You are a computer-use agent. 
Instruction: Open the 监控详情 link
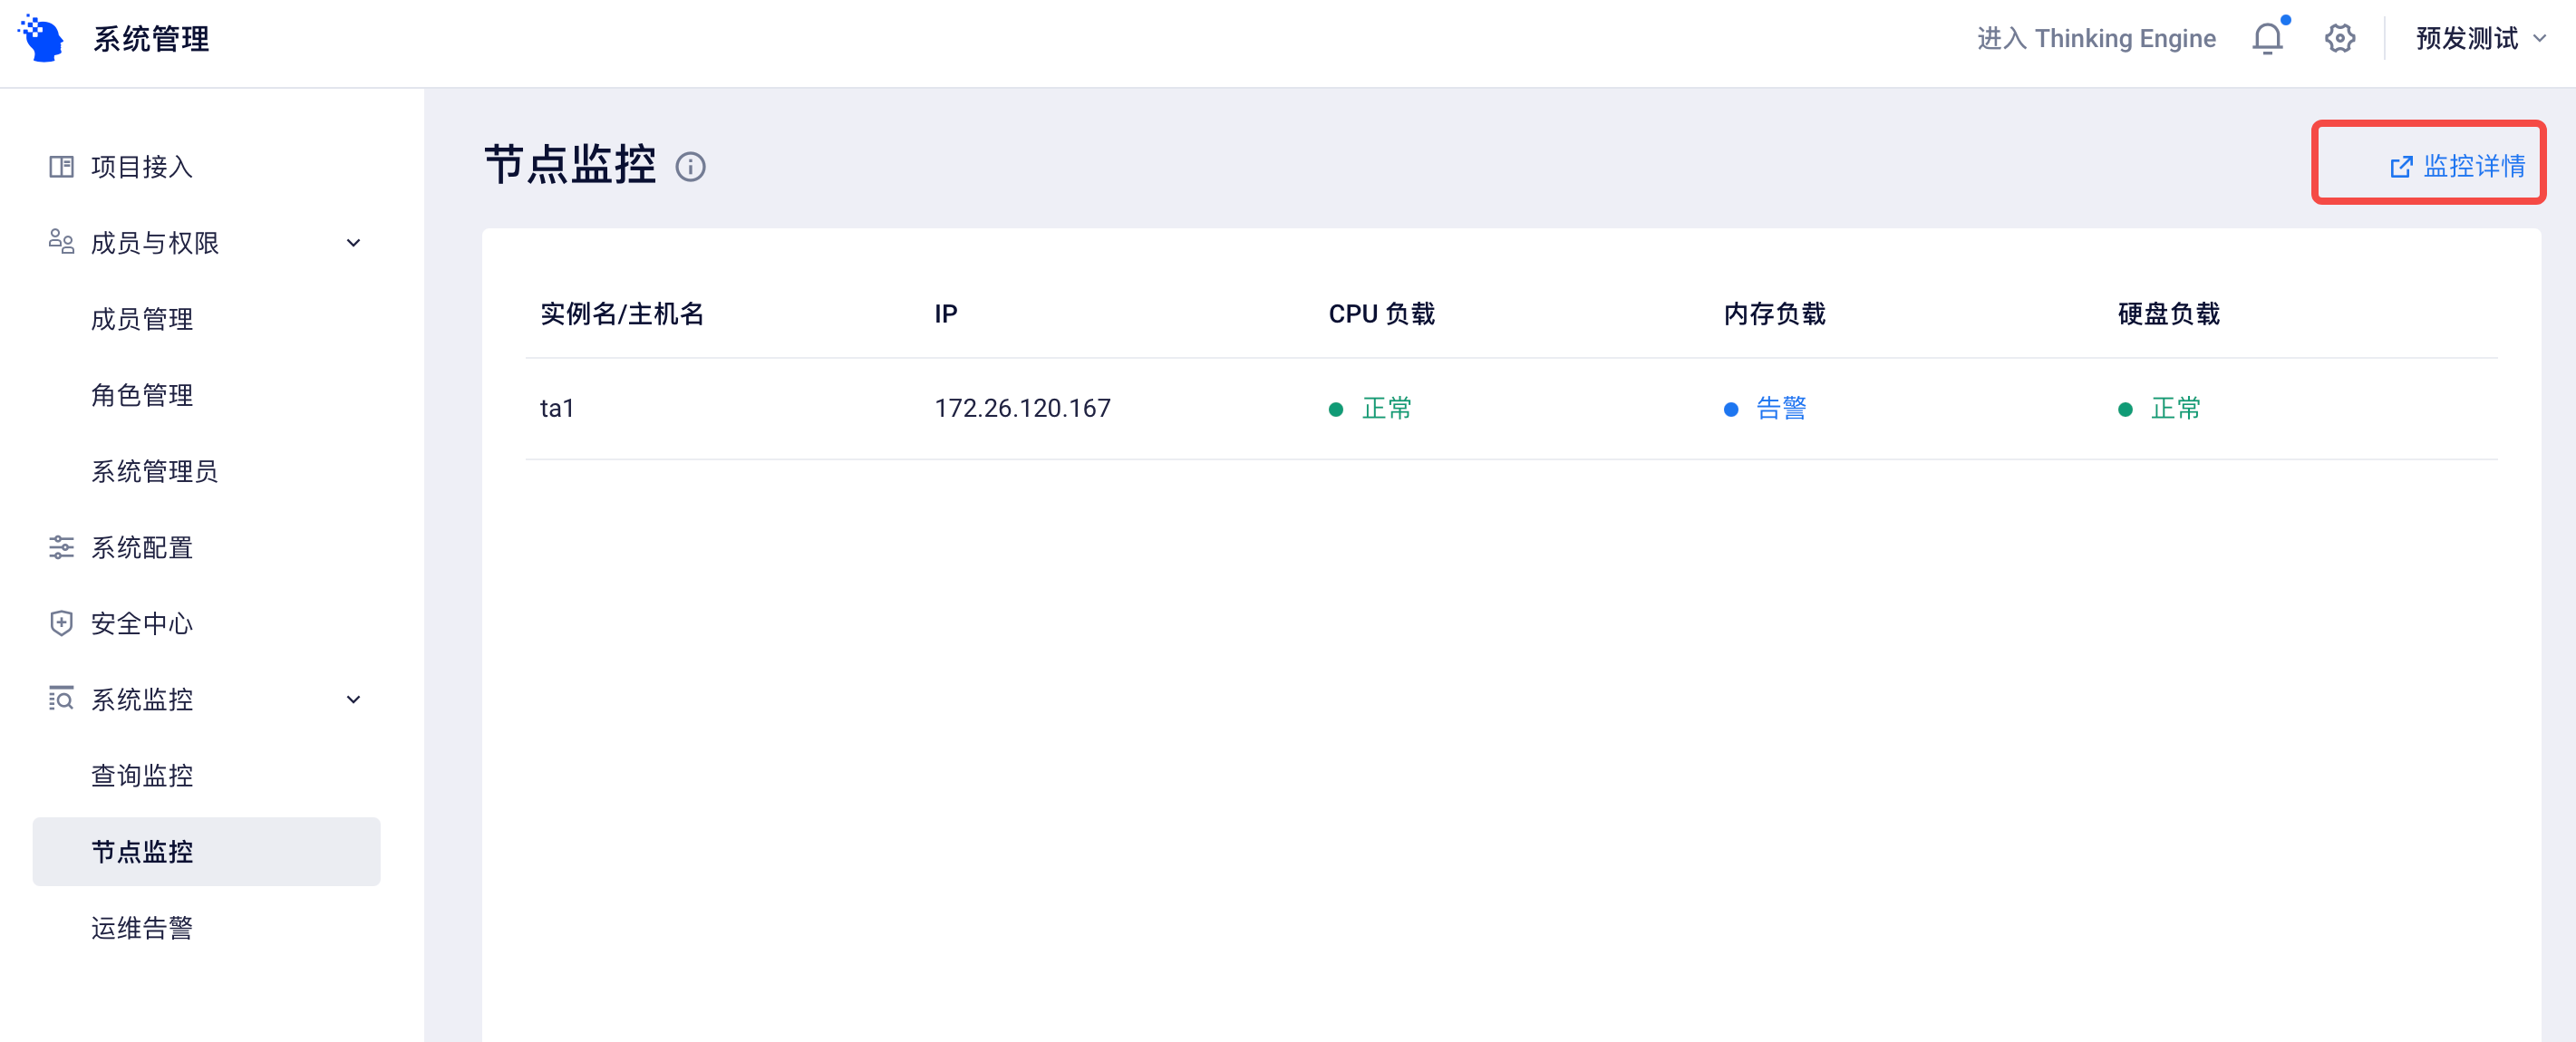click(x=2457, y=166)
